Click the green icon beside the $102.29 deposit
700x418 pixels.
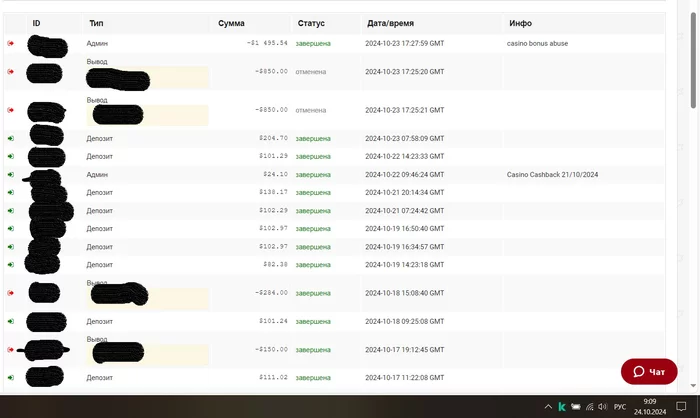pos(11,211)
